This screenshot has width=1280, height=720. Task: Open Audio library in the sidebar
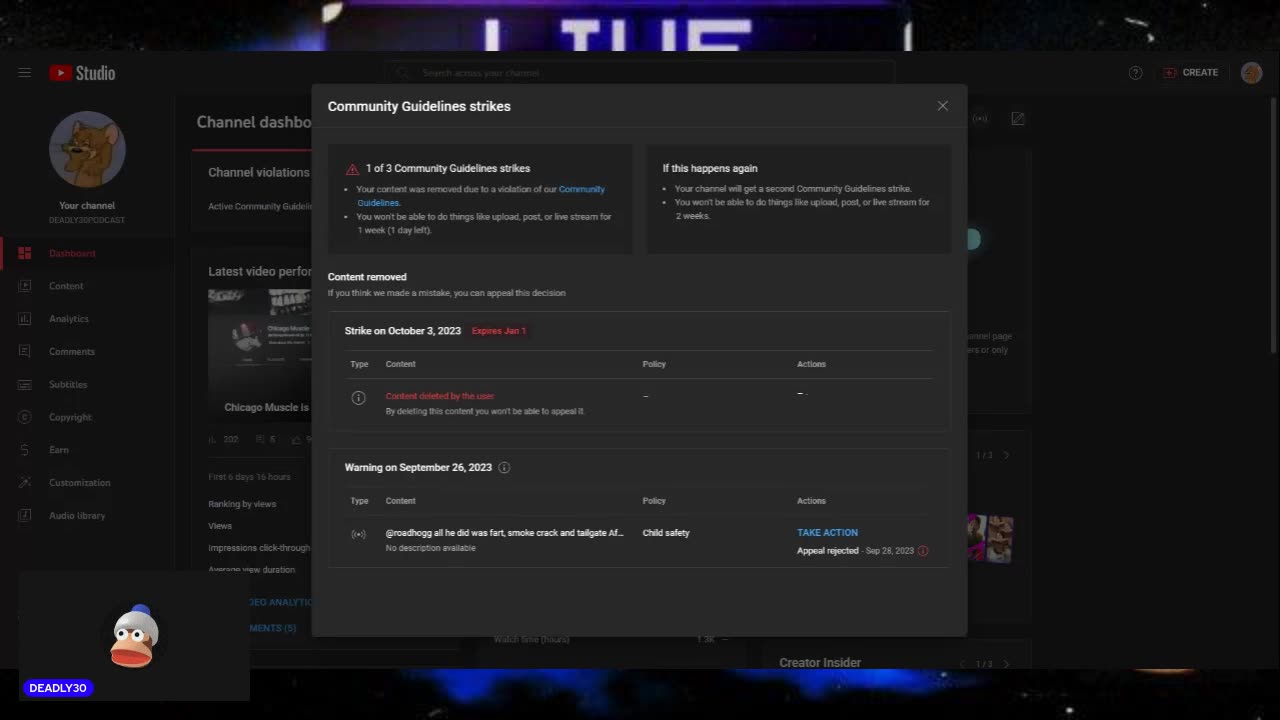pos(77,516)
